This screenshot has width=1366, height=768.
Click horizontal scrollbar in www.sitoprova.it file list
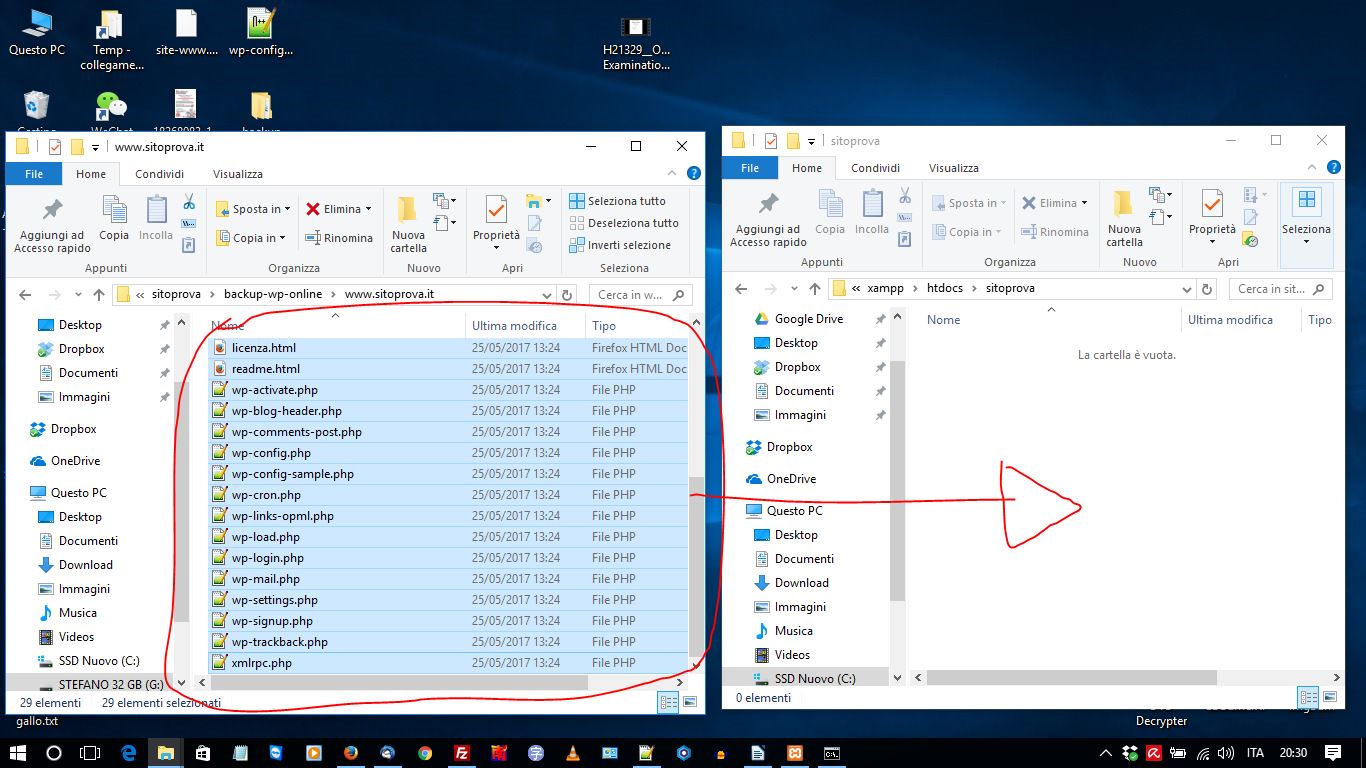pyautogui.click(x=400, y=682)
